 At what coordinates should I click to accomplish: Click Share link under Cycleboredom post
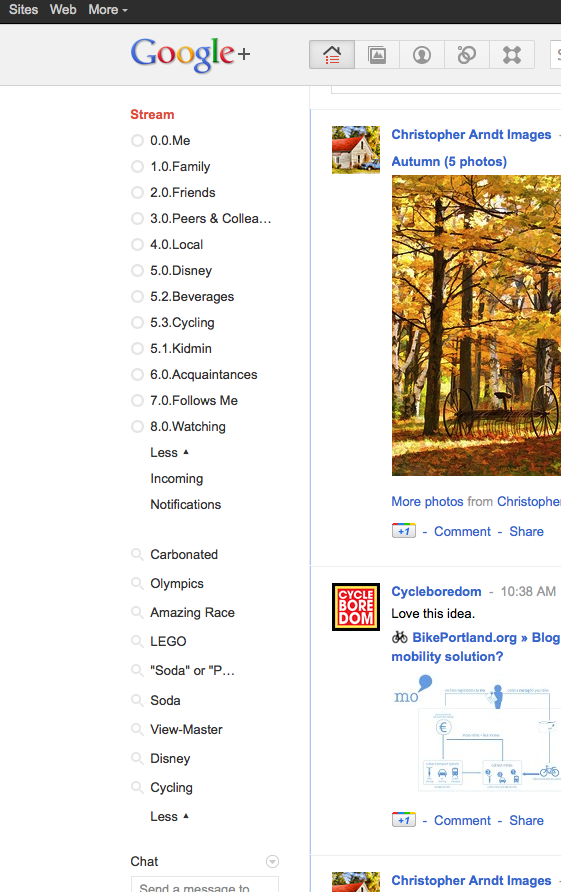(526, 820)
